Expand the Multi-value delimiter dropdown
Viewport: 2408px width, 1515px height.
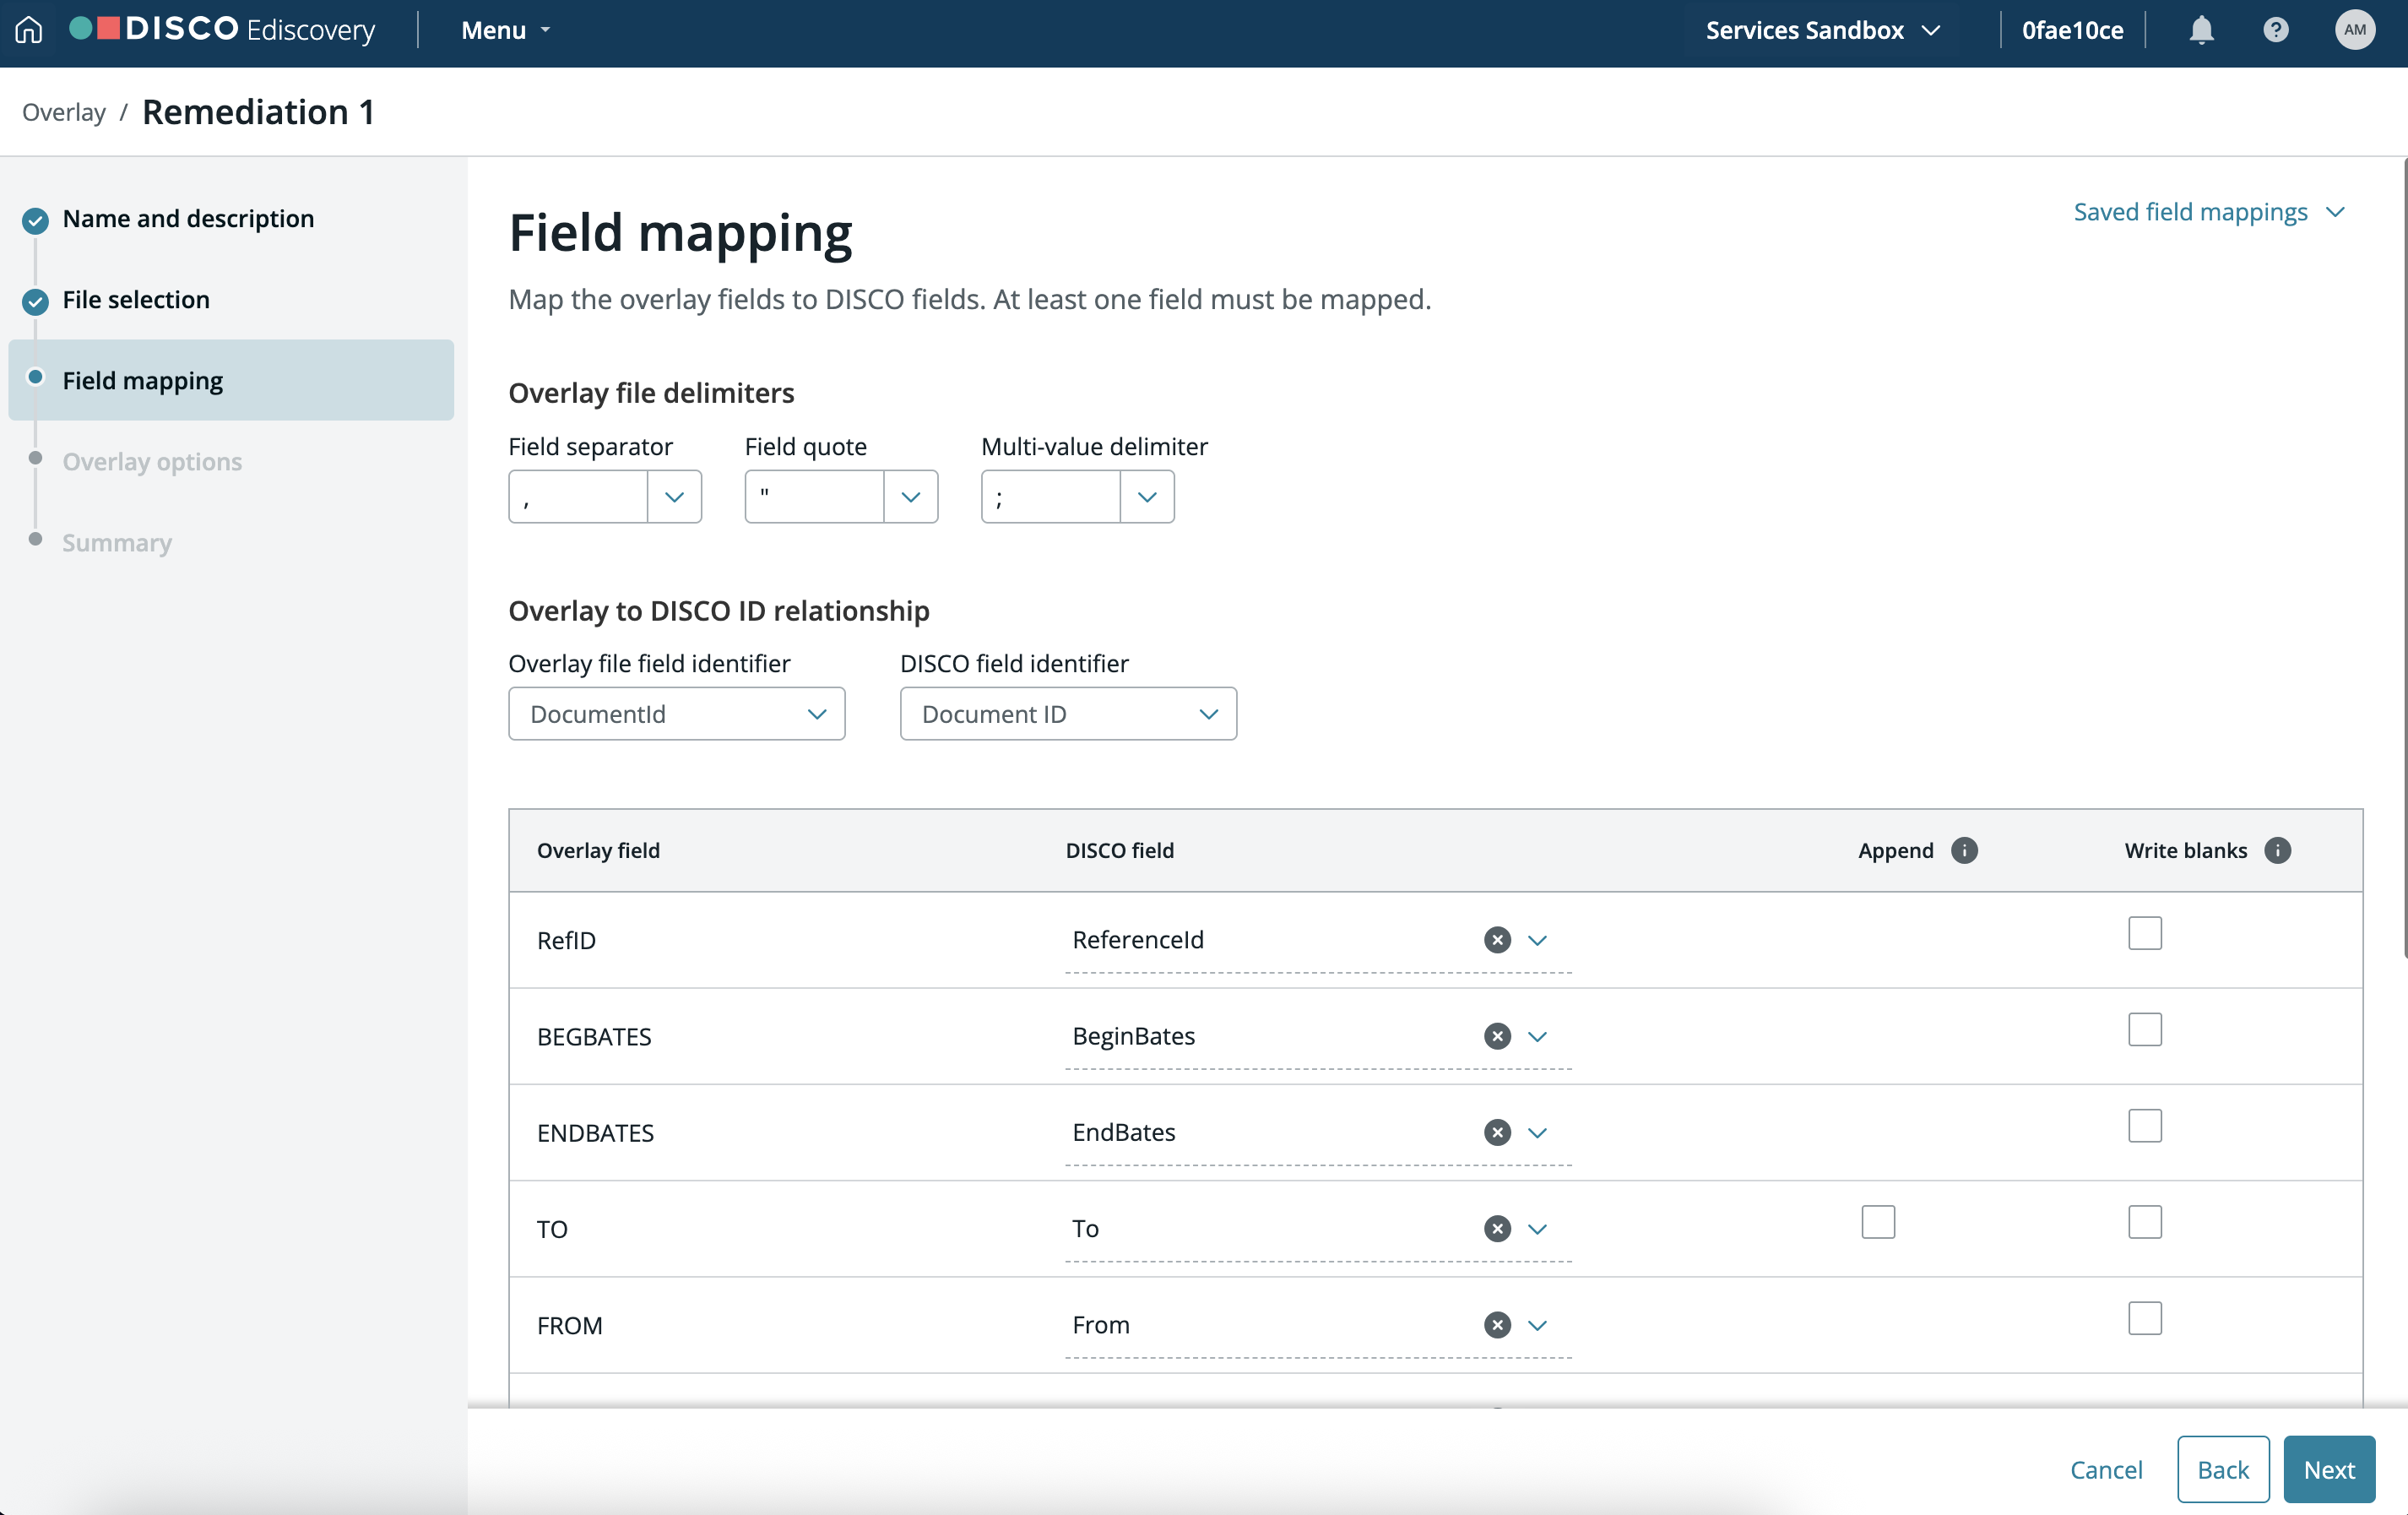(x=1077, y=497)
